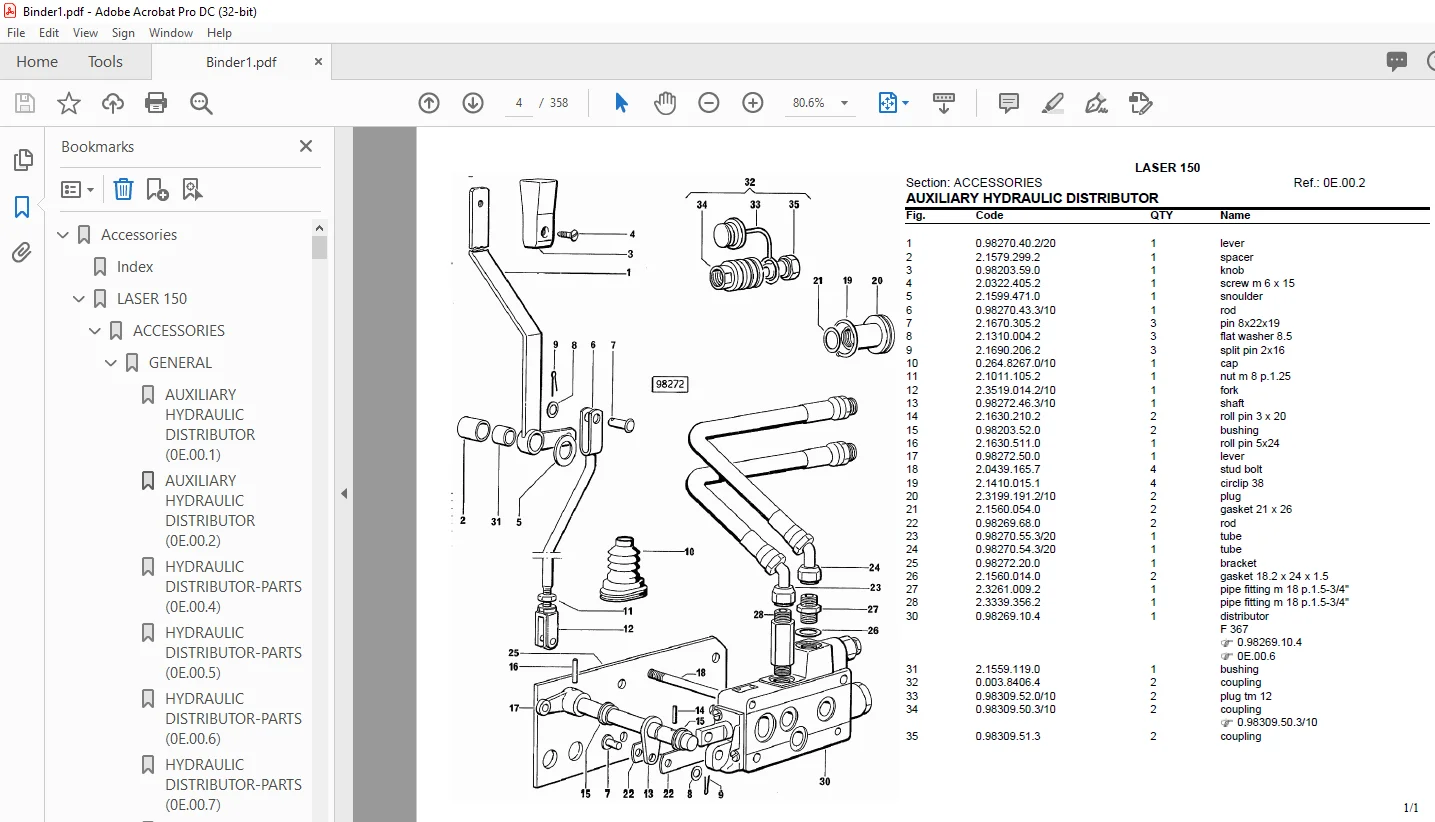
Task: Upload the file to cloud
Action: [x=113, y=103]
